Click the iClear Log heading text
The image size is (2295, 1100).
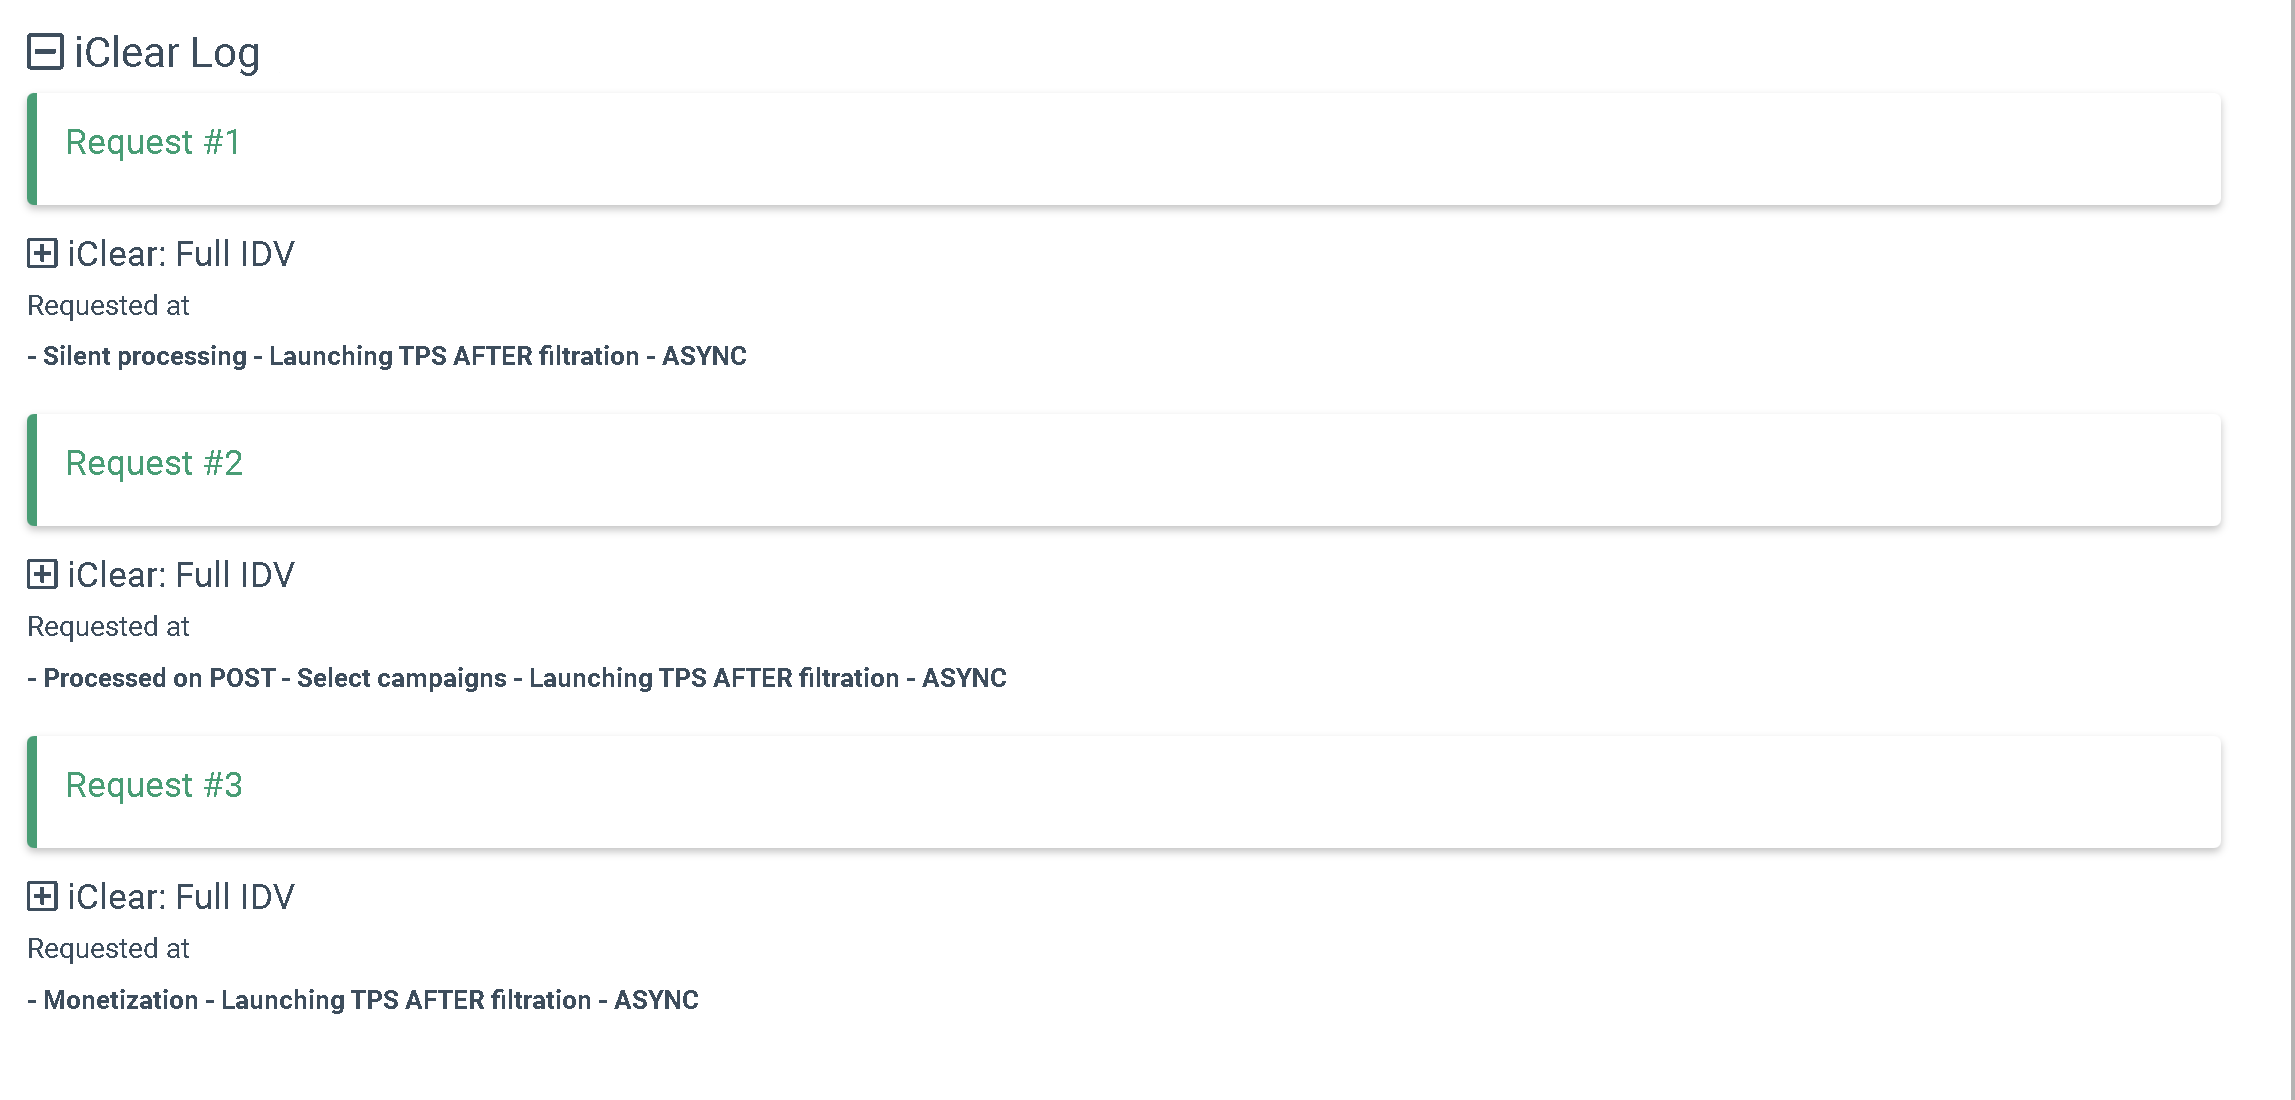(167, 52)
